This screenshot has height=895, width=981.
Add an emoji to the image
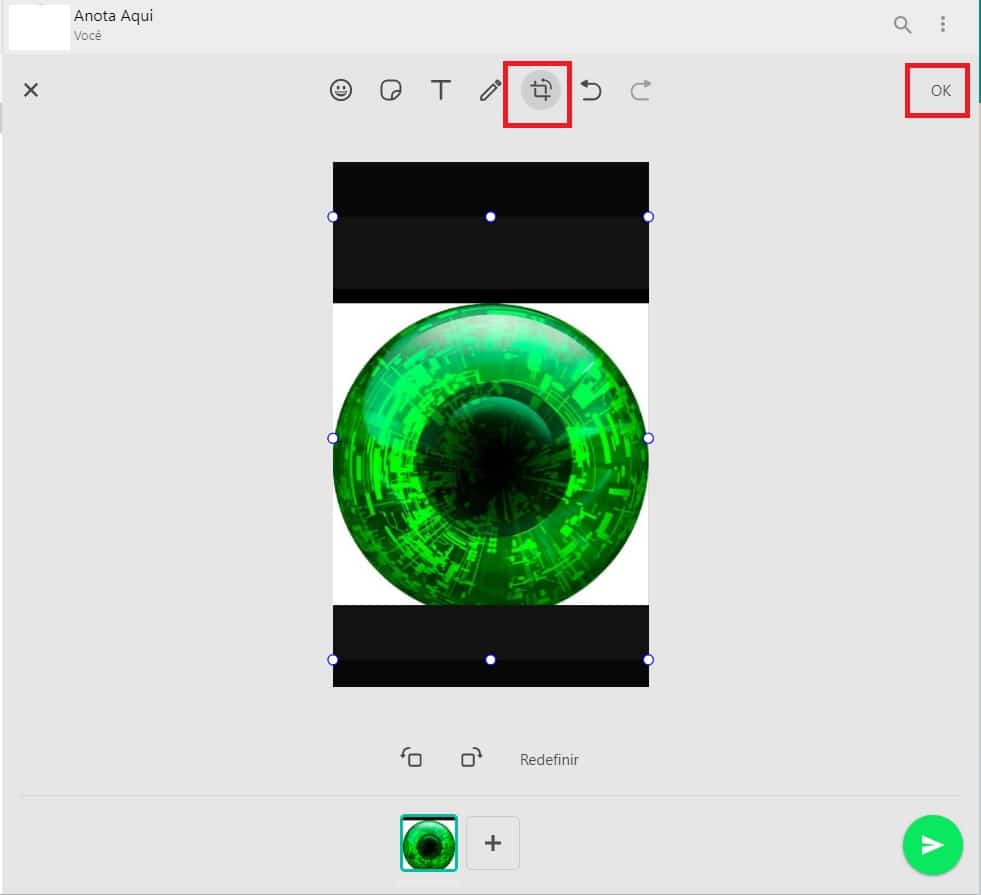pos(340,90)
